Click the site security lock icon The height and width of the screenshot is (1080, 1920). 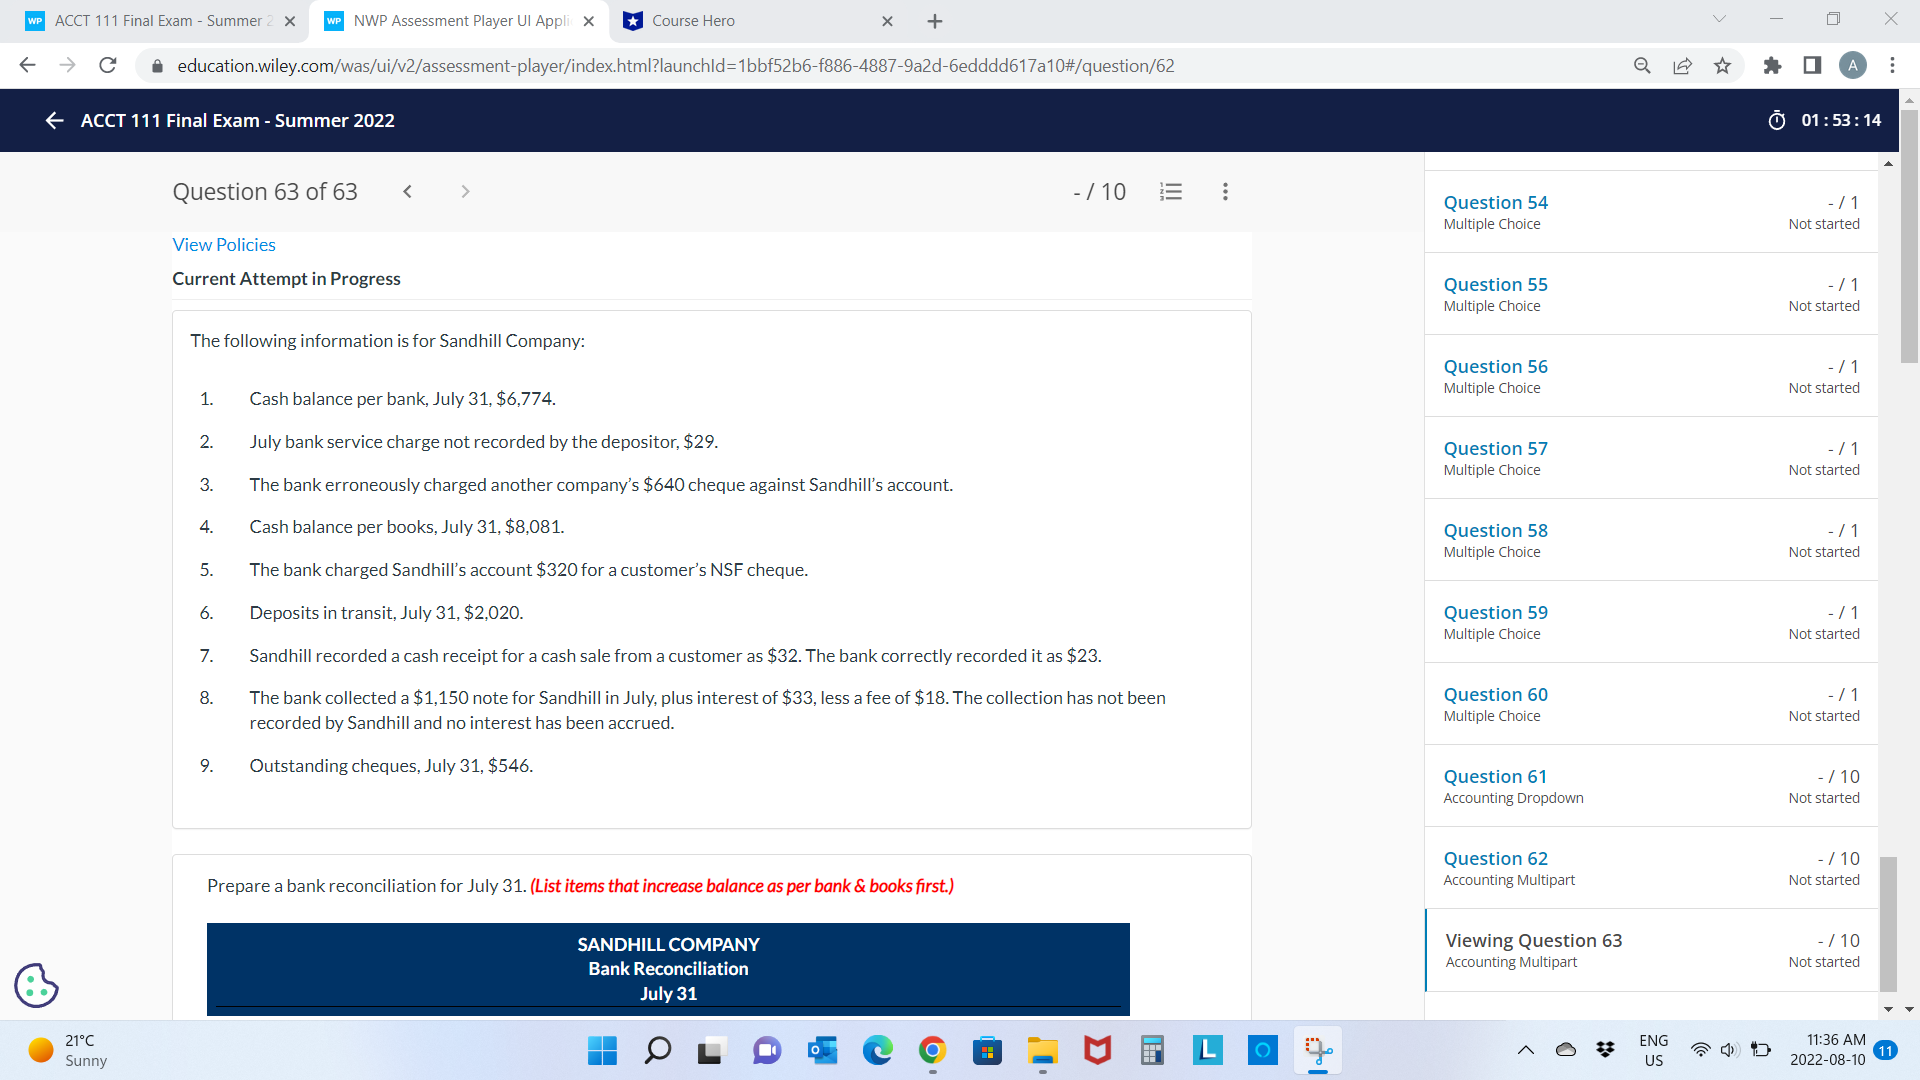point(157,66)
